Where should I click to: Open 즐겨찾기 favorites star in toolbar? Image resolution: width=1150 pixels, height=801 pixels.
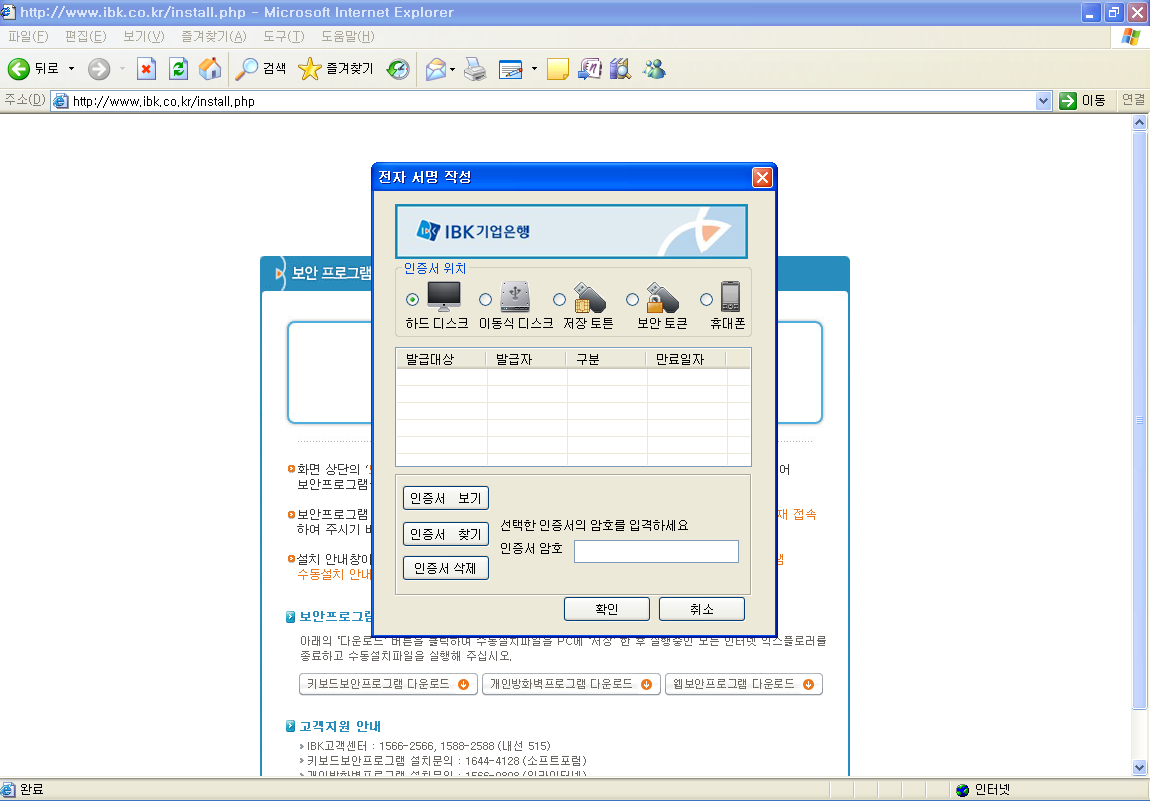(x=336, y=69)
